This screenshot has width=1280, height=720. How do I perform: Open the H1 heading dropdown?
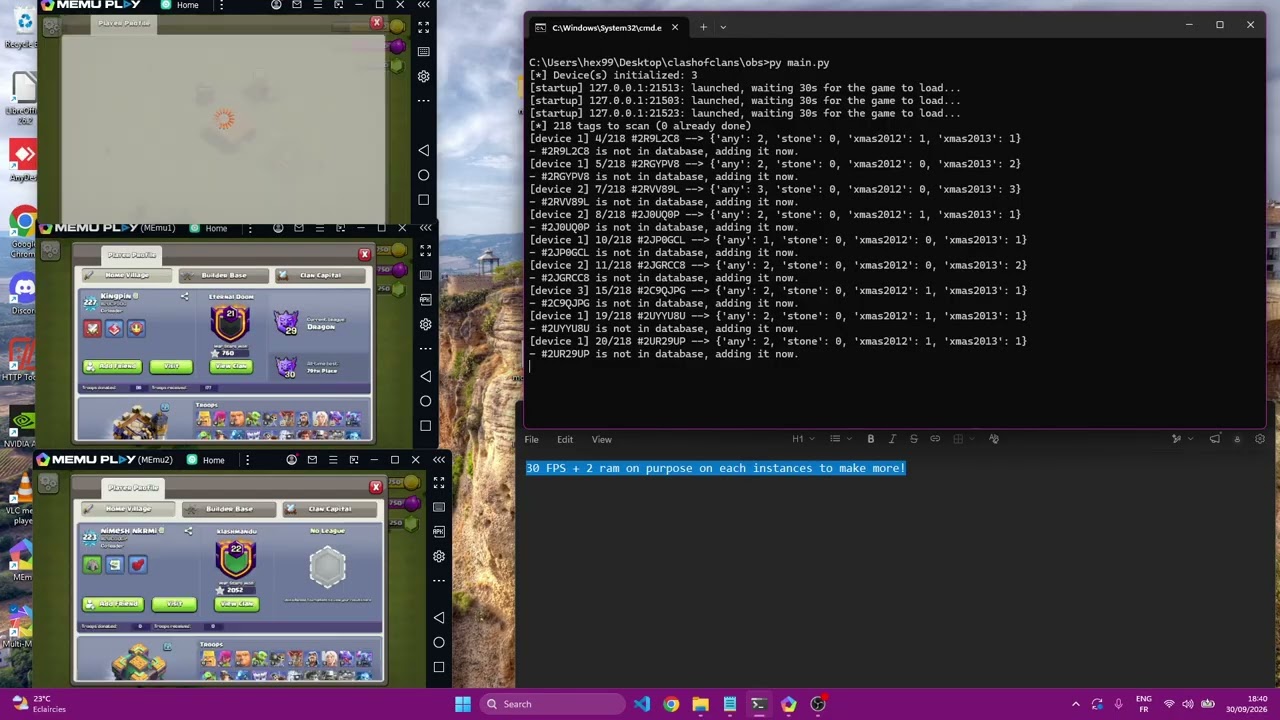click(803, 439)
